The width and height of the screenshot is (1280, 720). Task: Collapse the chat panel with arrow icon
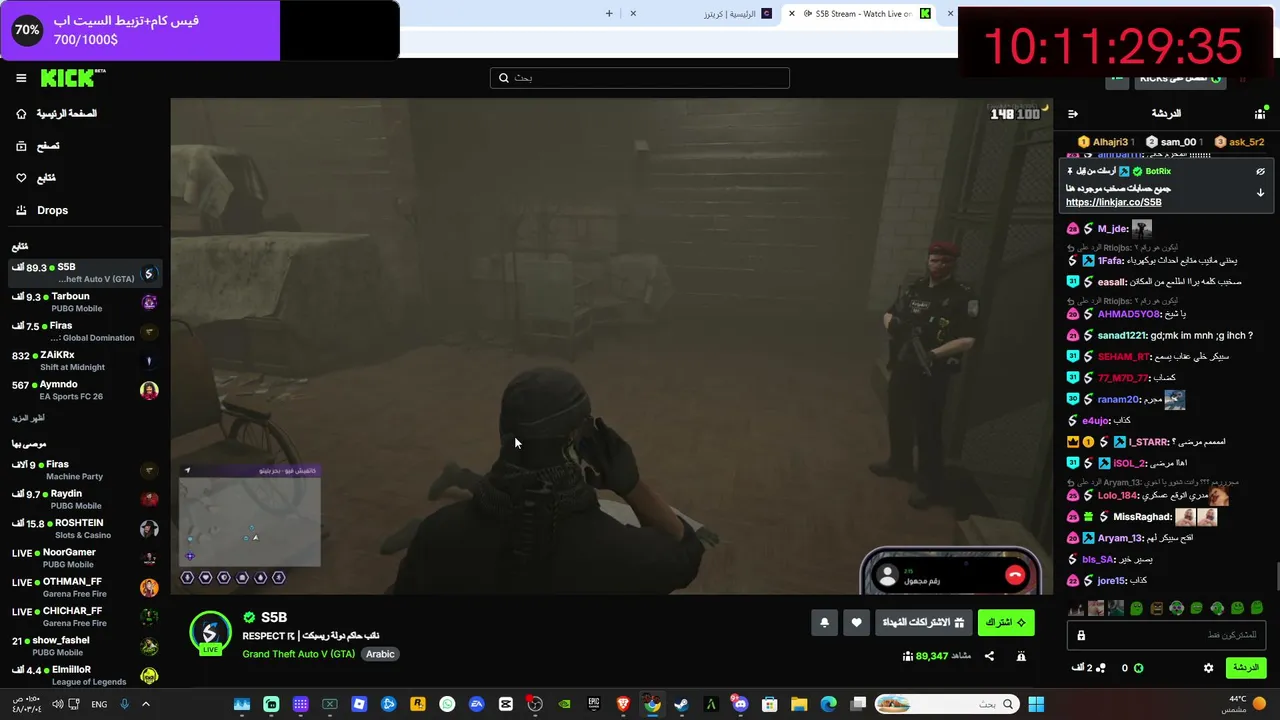tap(1073, 114)
